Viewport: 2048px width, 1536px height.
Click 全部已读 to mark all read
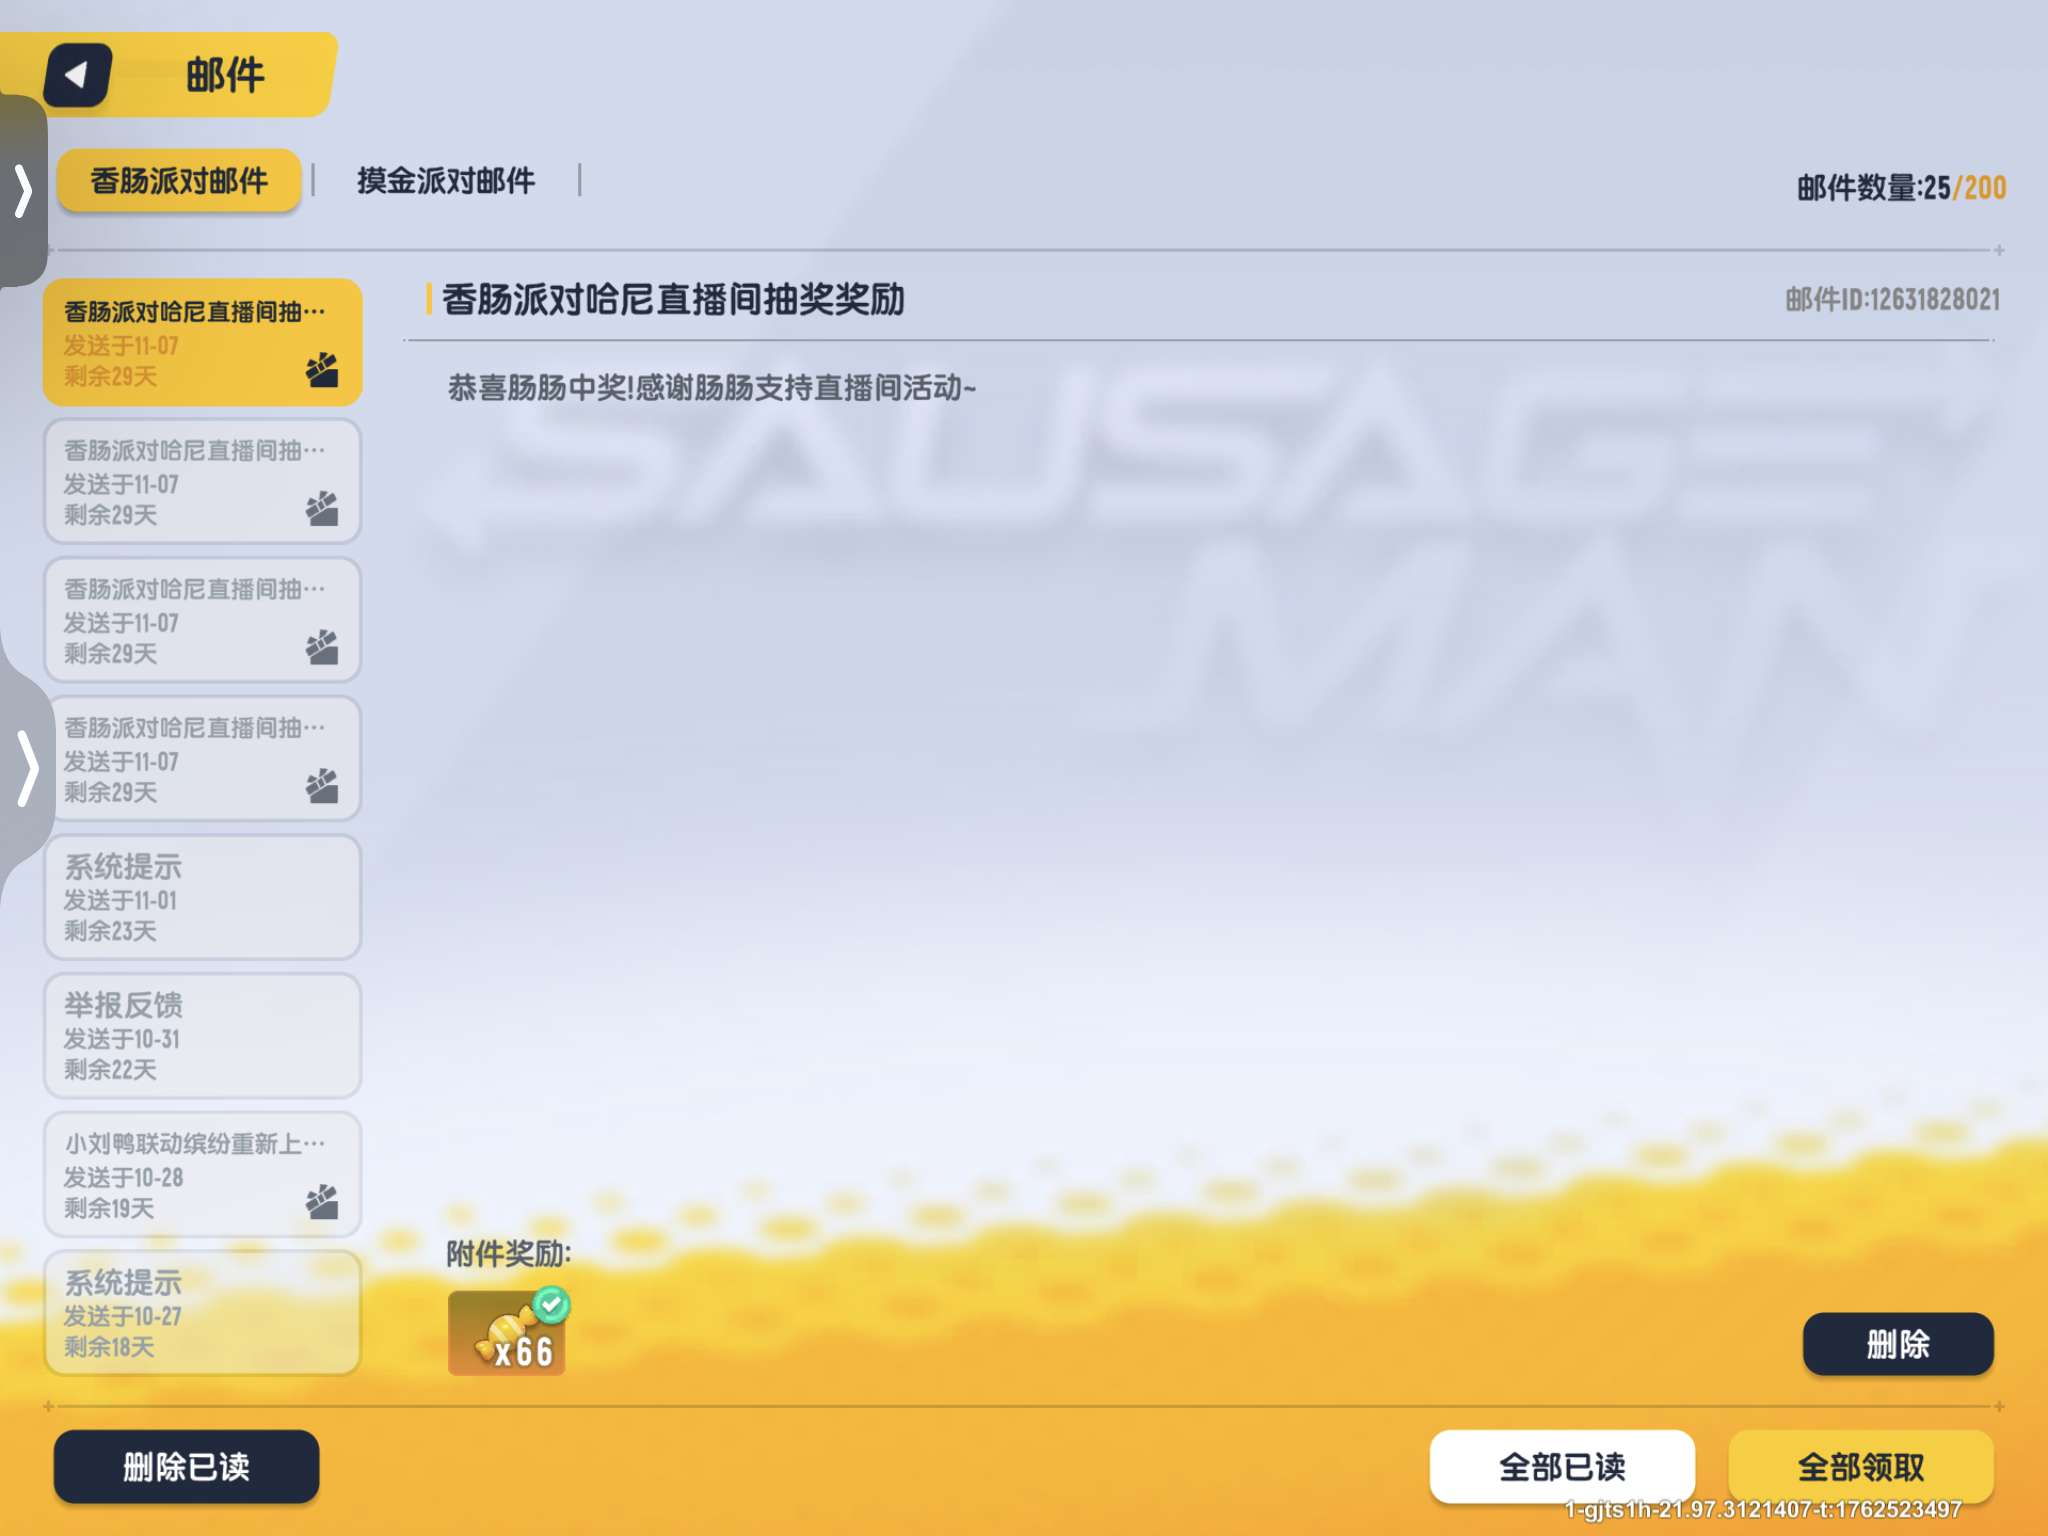(x=1563, y=1466)
